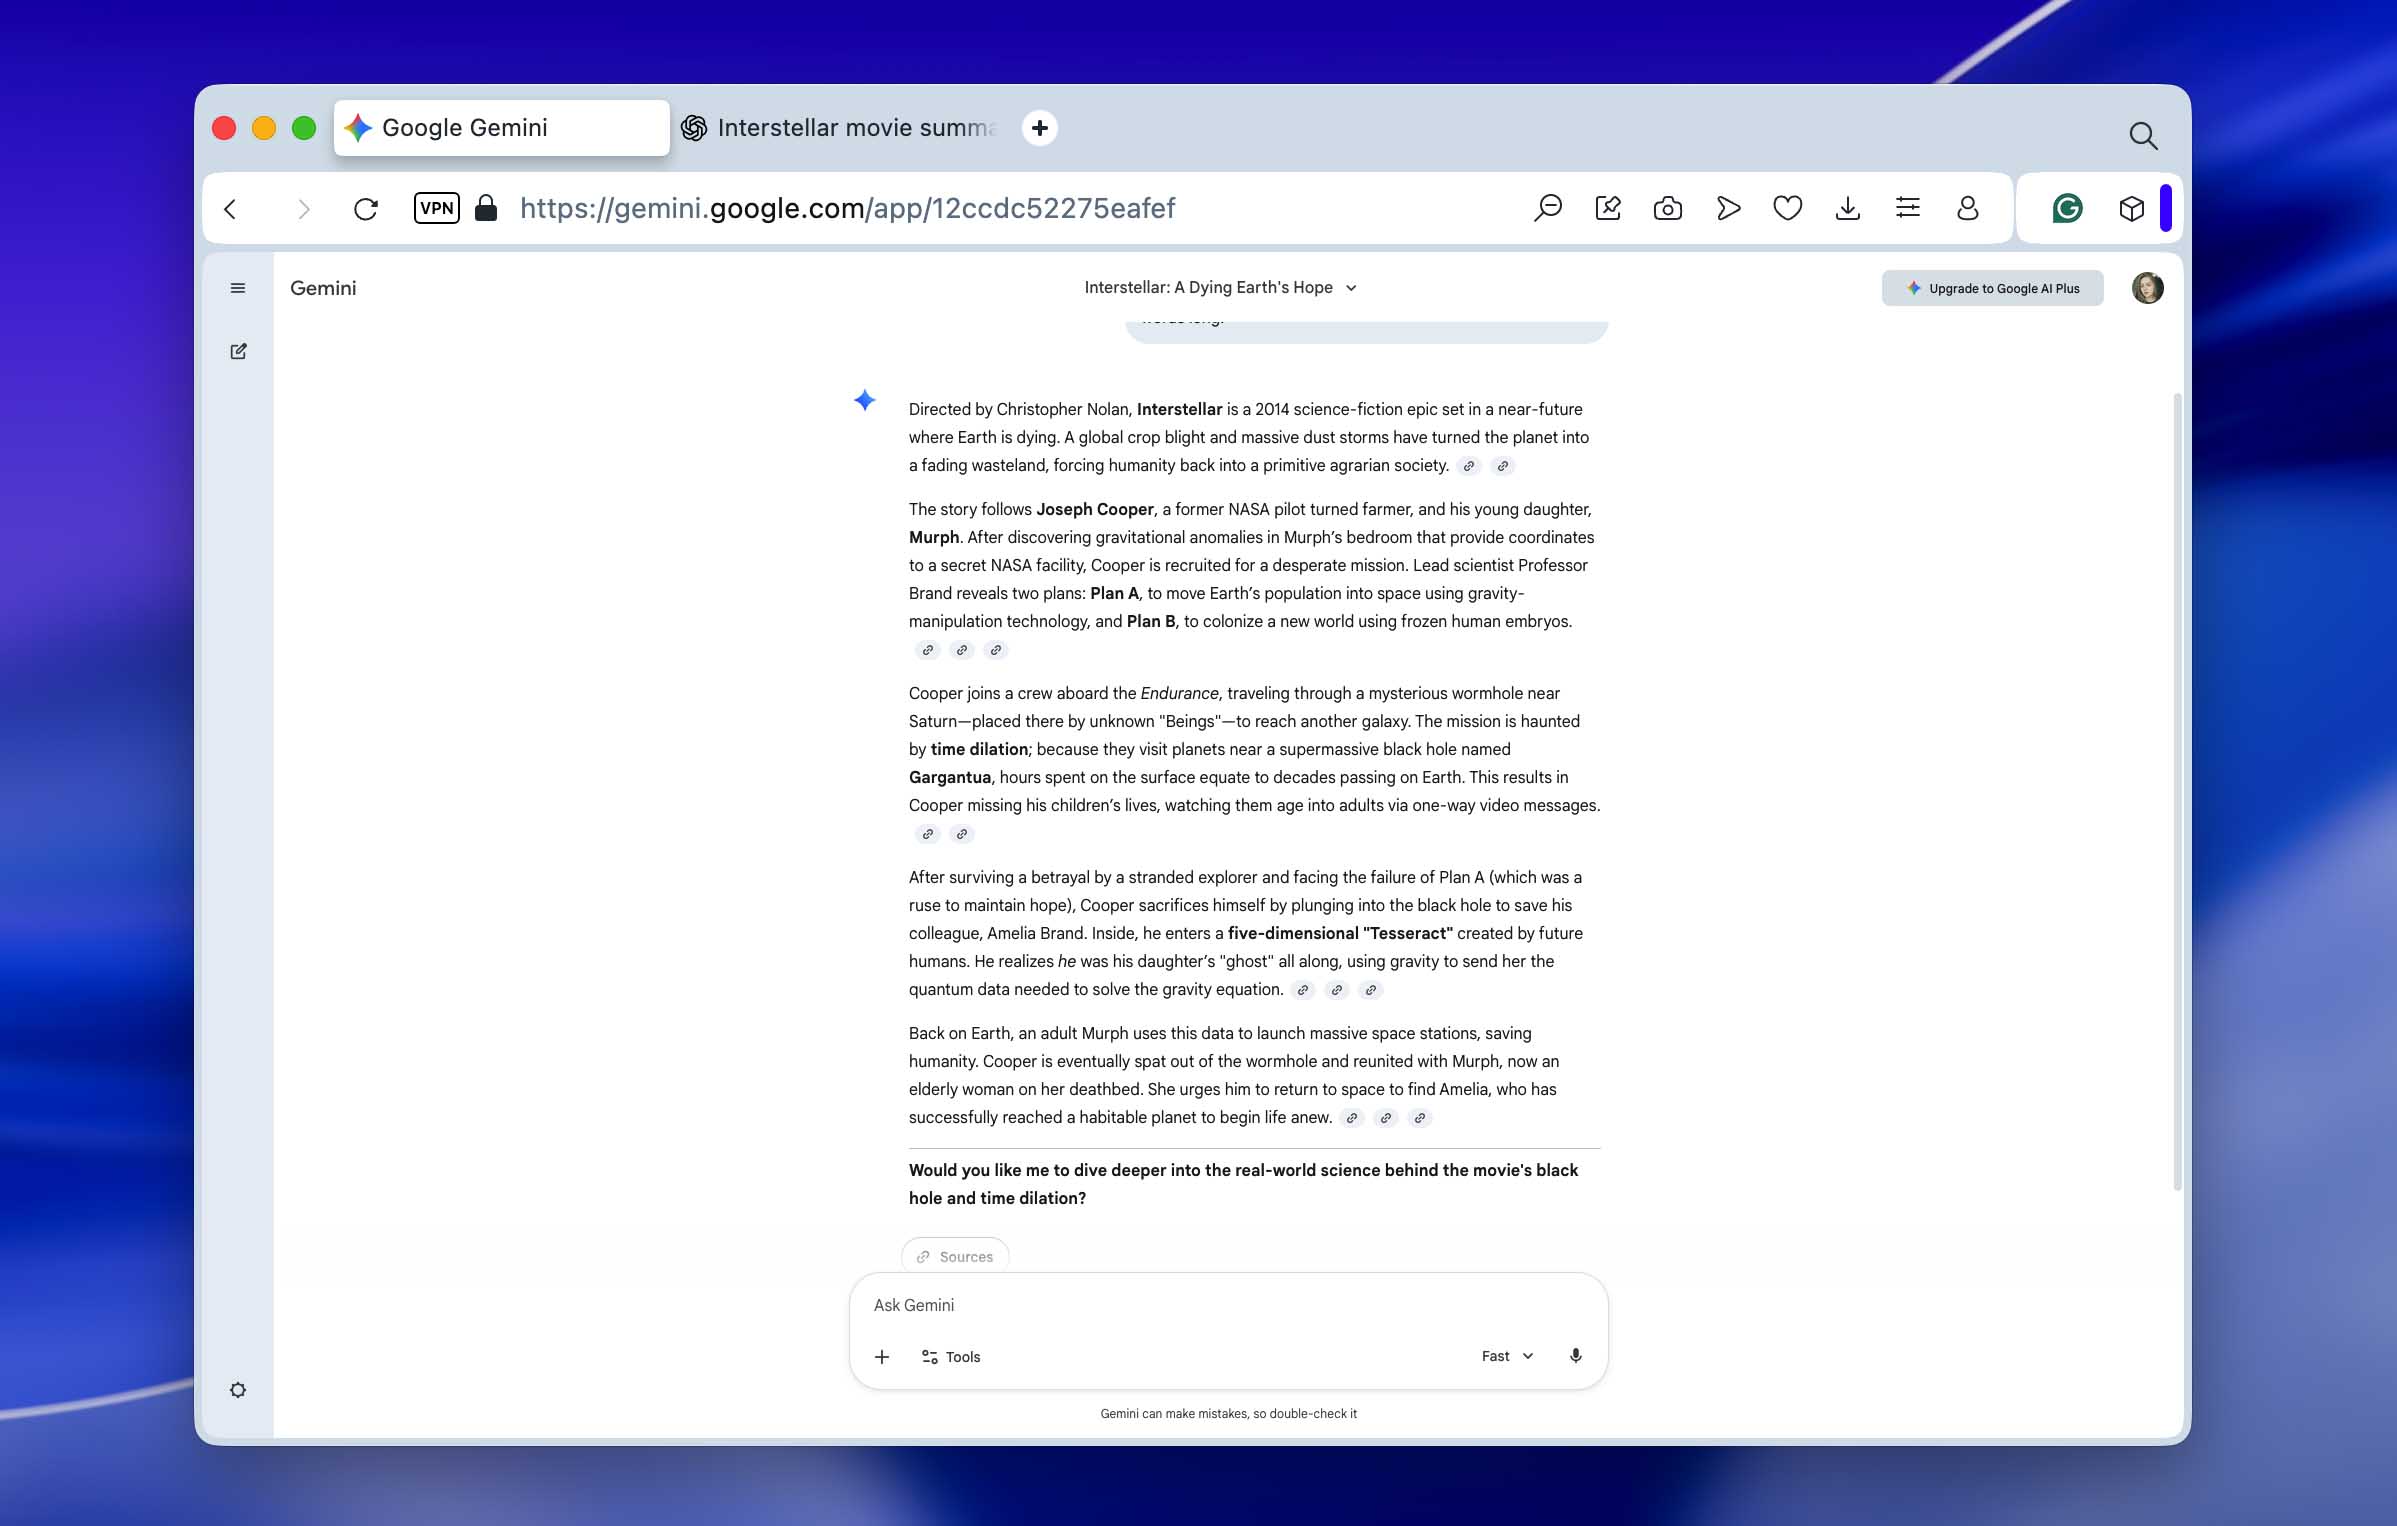Image resolution: width=2397 pixels, height=1526 pixels.
Task: Click the Grammarly extension icon
Action: point(2067,208)
